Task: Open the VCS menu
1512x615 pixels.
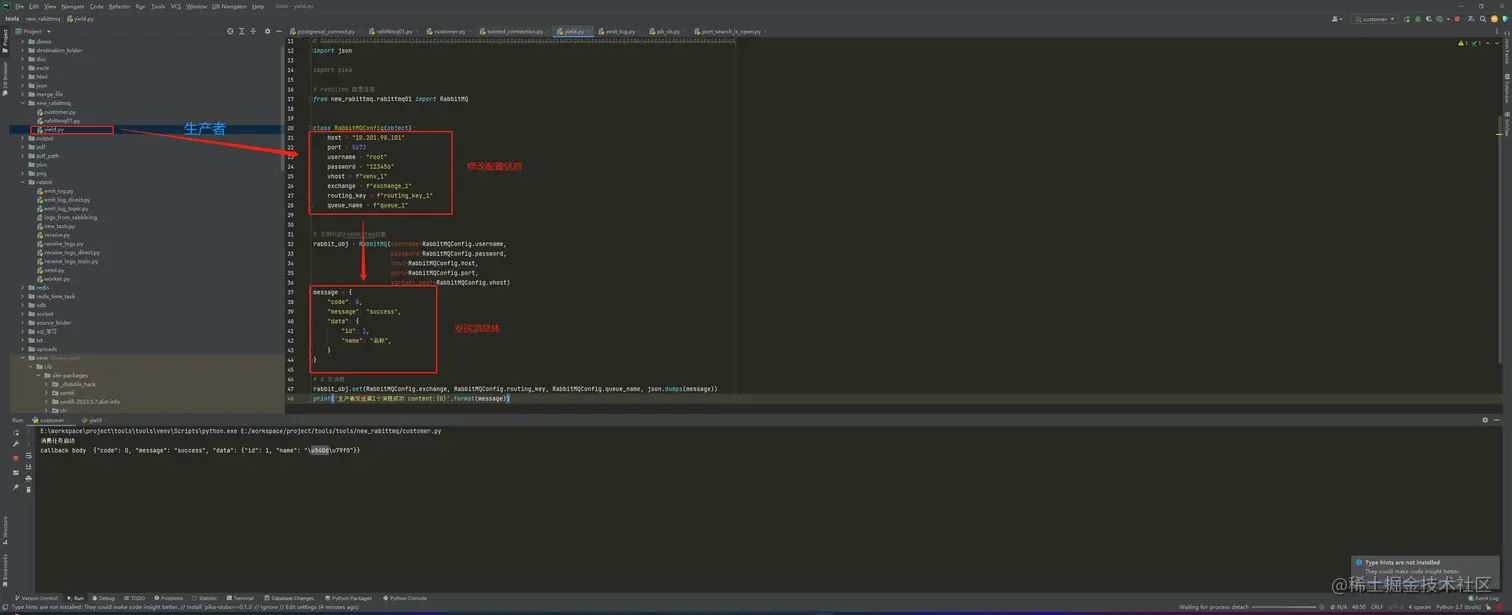Action: (176, 6)
